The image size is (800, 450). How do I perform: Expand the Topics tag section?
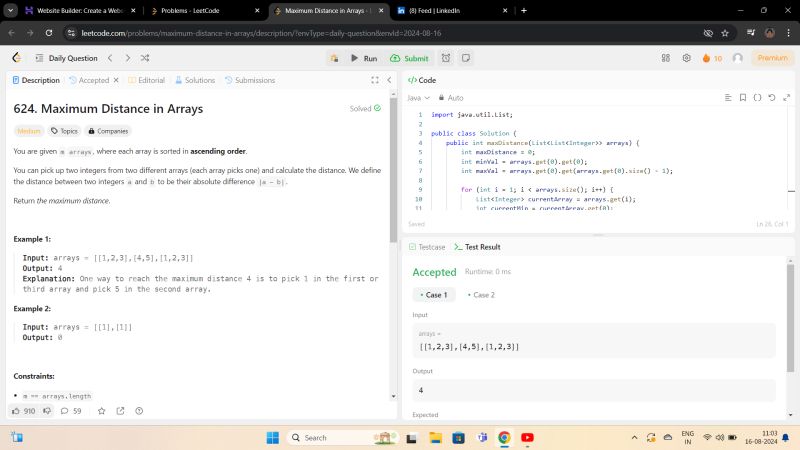click(x=64, y=131)
